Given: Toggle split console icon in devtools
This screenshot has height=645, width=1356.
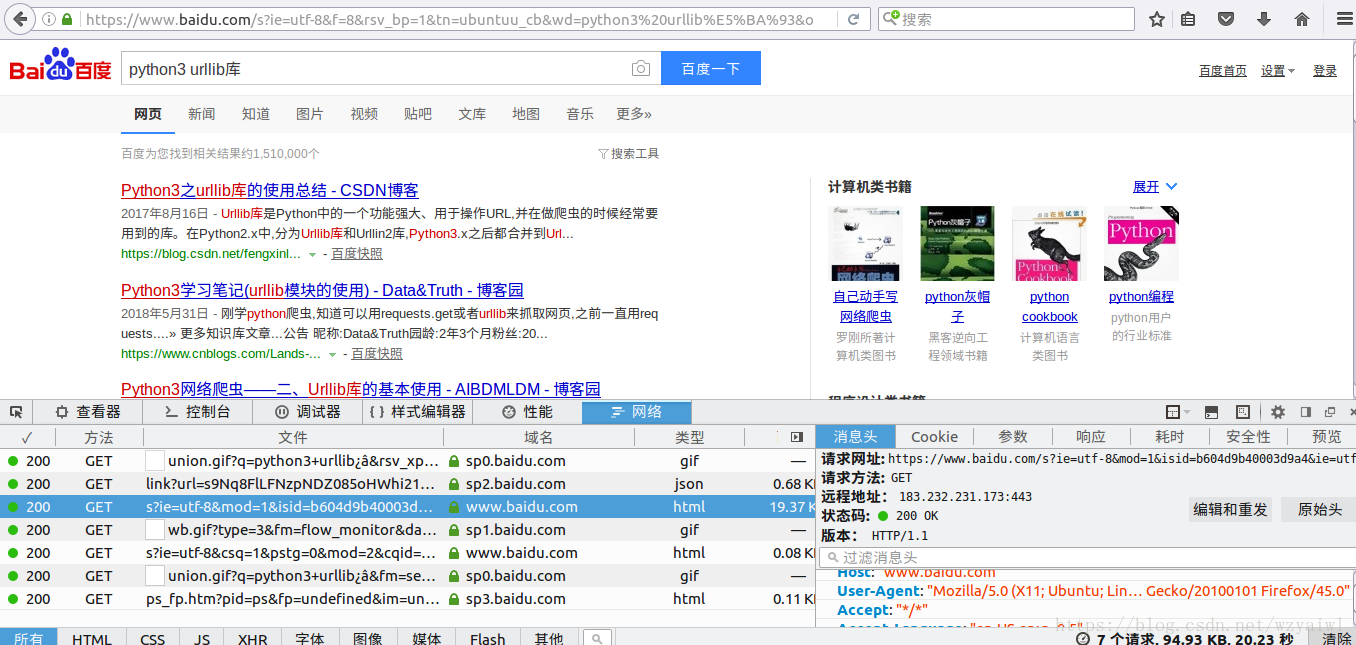Looking at the screenshot, I should pyautogui.click(x=1211, y=412).
